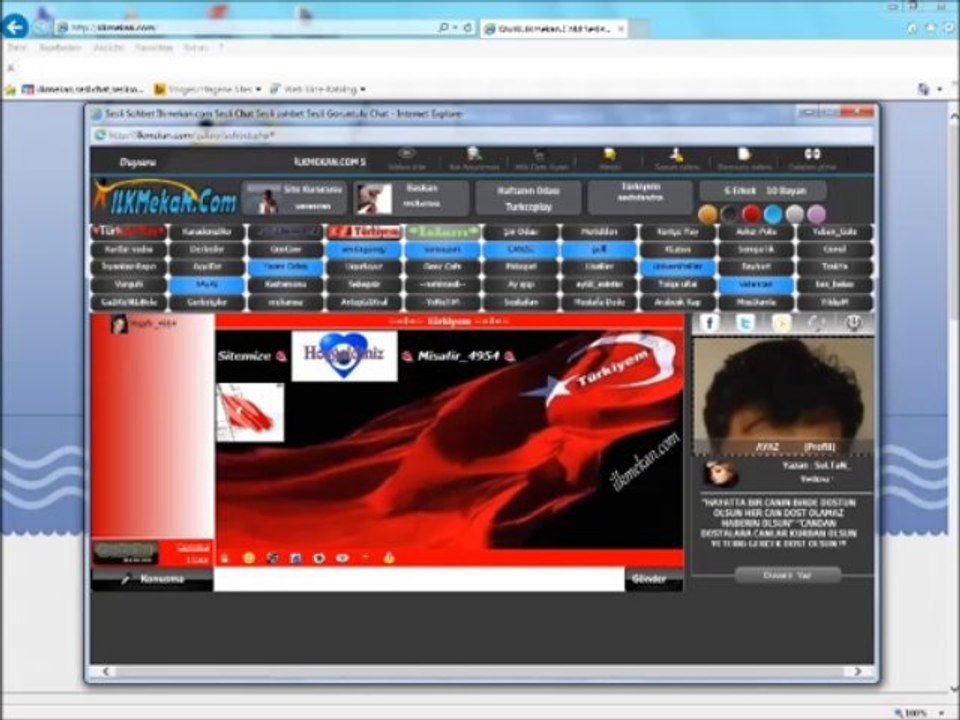Click the IE tools gear icon
The image size is (960, 720).
tap(949, 28)
